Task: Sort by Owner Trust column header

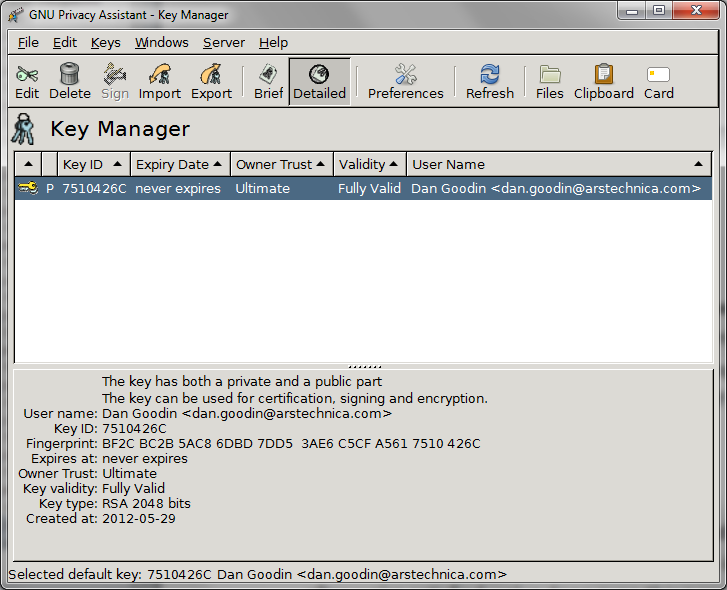Action: [x=281, y=164]
